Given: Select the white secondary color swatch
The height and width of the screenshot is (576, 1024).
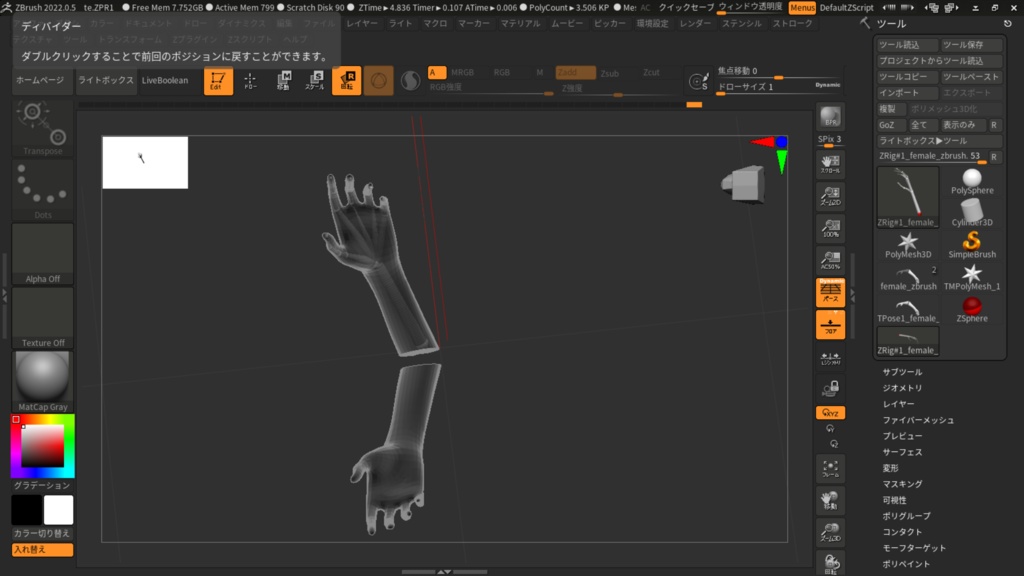Looking at the screenshot, I should (59, 510).
